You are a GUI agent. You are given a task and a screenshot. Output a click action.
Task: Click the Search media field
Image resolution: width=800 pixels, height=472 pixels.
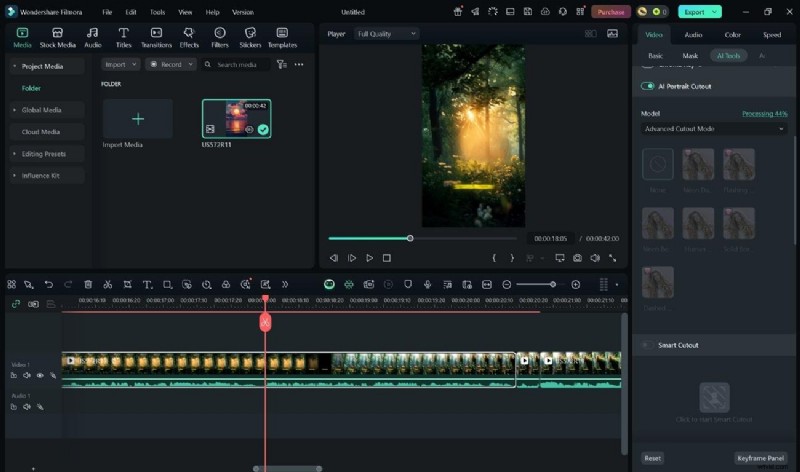tap(237, 64)
